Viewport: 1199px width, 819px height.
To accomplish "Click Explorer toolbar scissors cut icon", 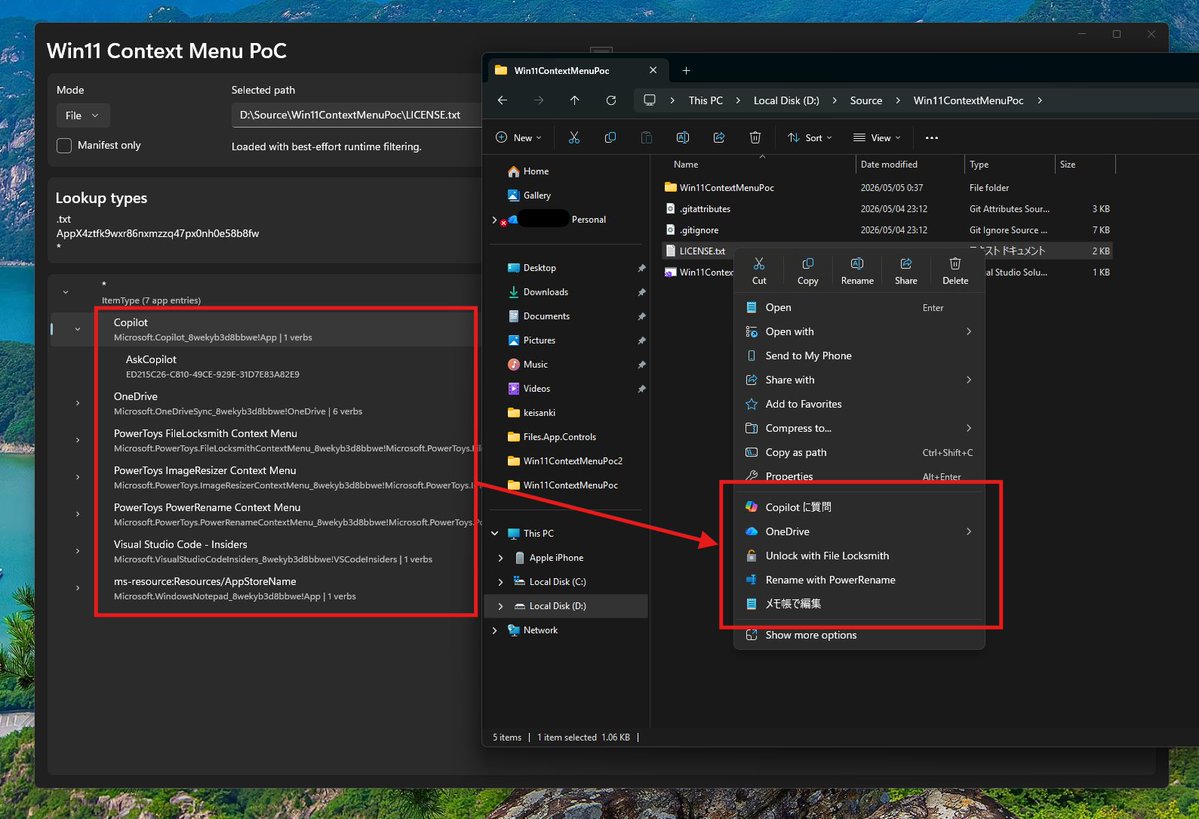I will point(574,138).
